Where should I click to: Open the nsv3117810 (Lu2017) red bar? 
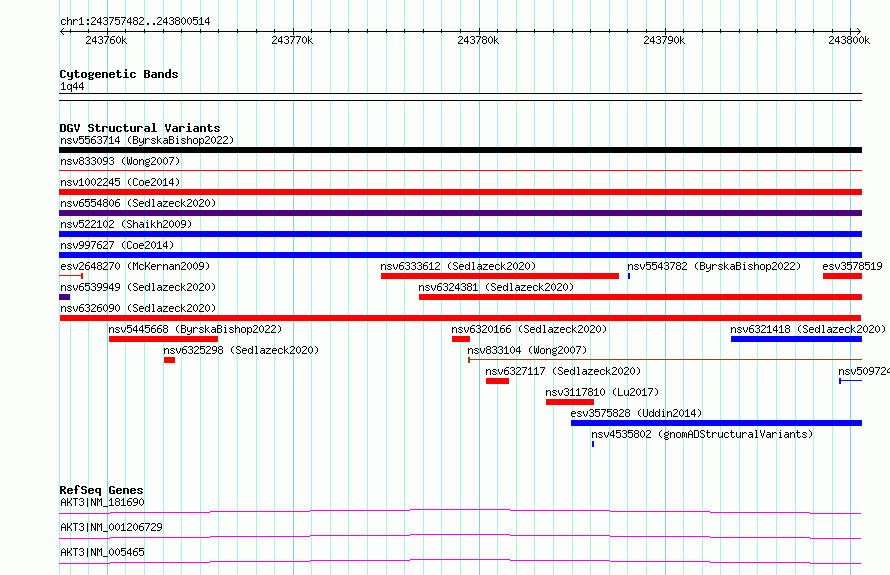click(570, 402)
